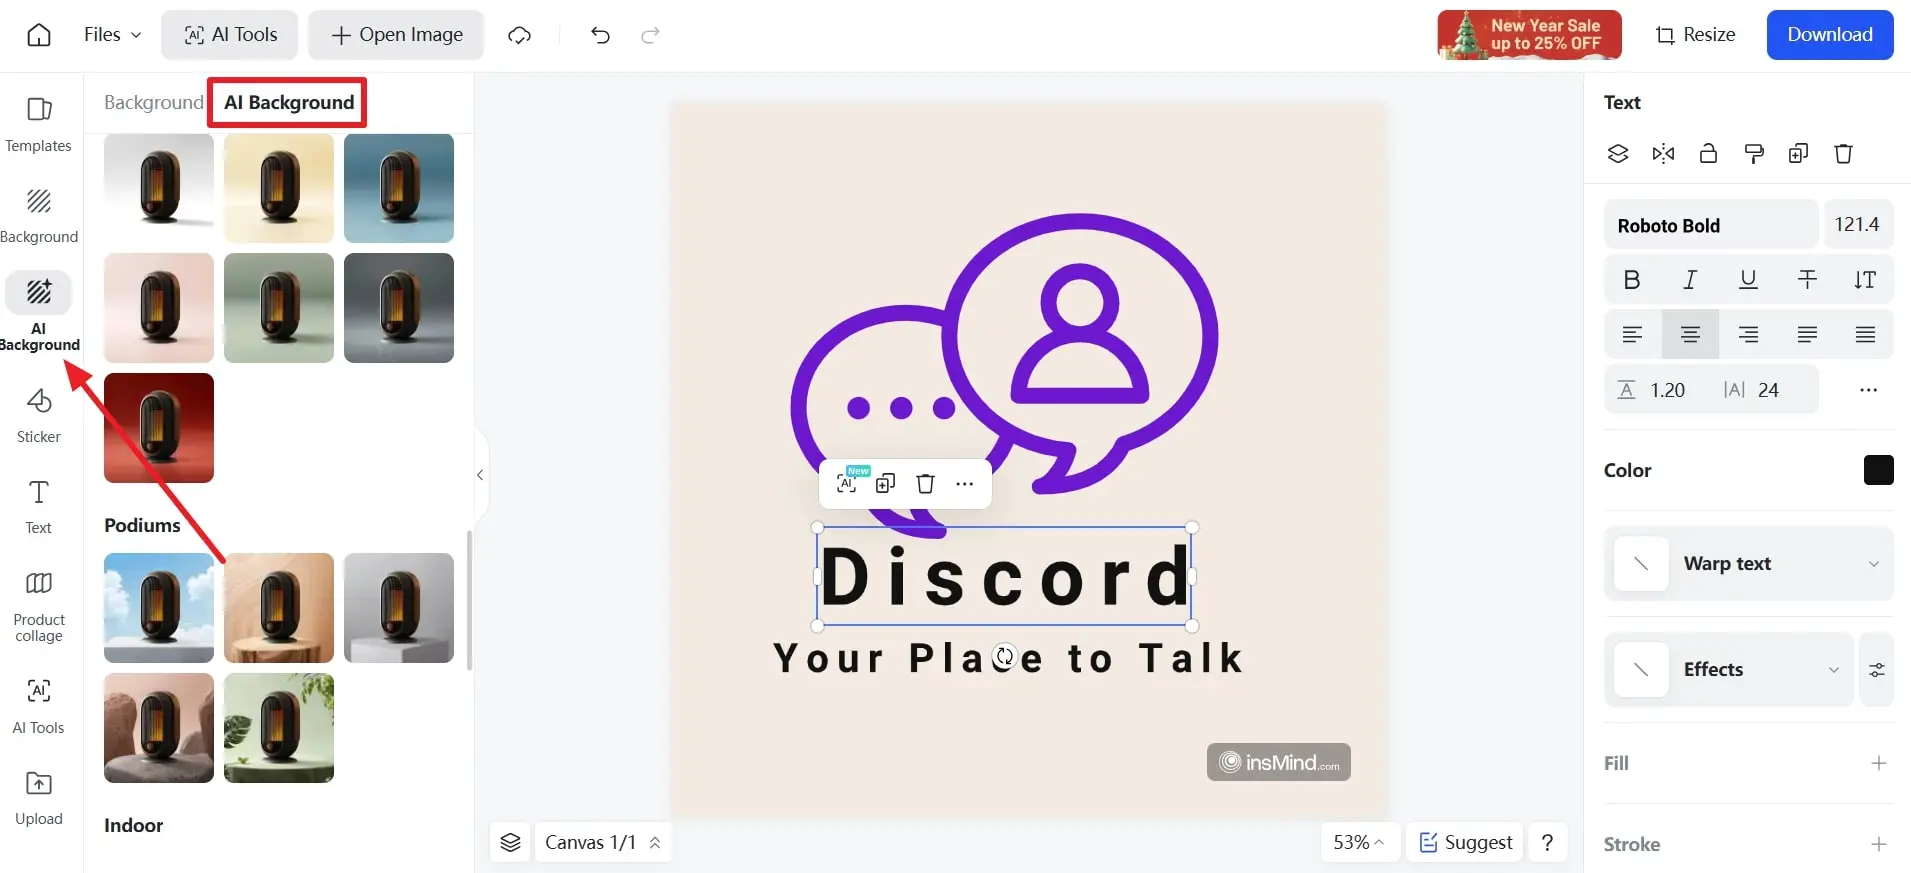Click the flip icon in Text panel

point(1663,154)
